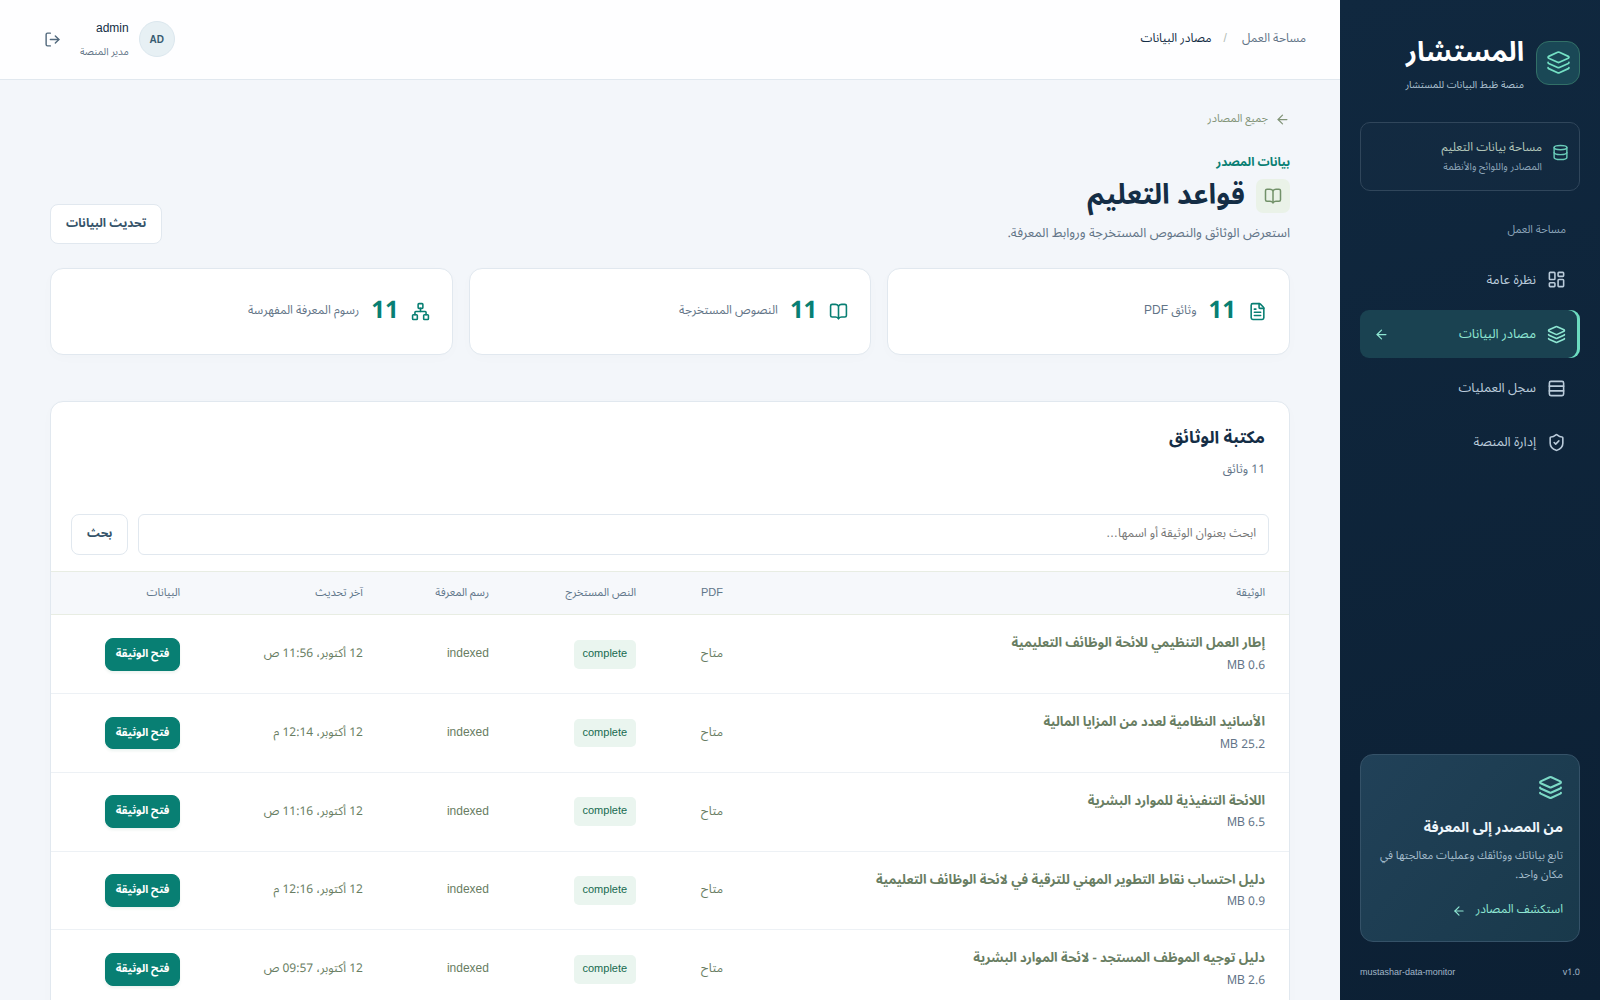Click title إطار العمل التنظيمي للائحة الوظائف التعليمية
Image resolution: width=1600 pixels, height=1000 pixels.
1138,643
